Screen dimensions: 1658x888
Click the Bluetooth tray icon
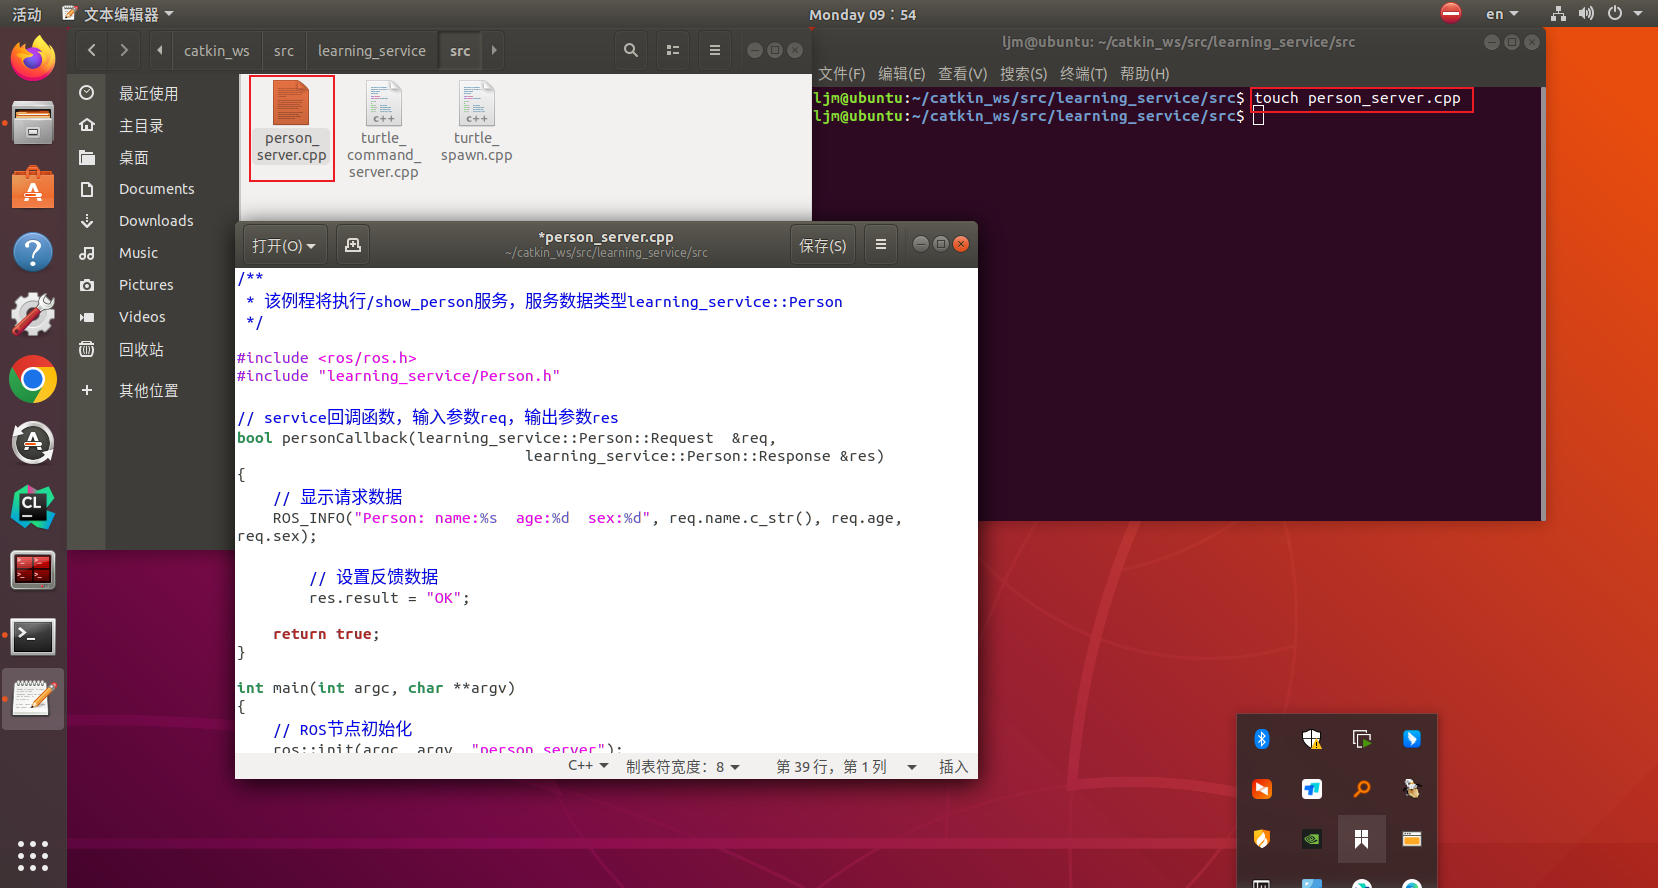click(1262, 739)
